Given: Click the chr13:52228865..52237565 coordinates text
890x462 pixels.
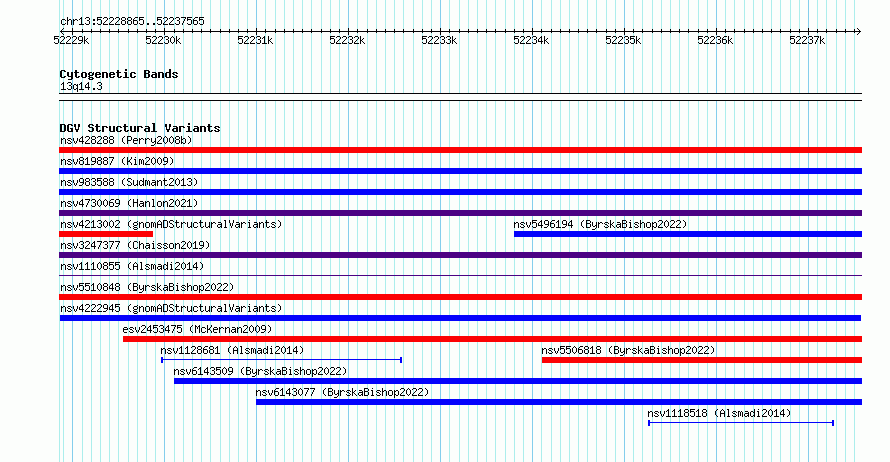Looking at the screenshot, I should [x=132, y=21].
